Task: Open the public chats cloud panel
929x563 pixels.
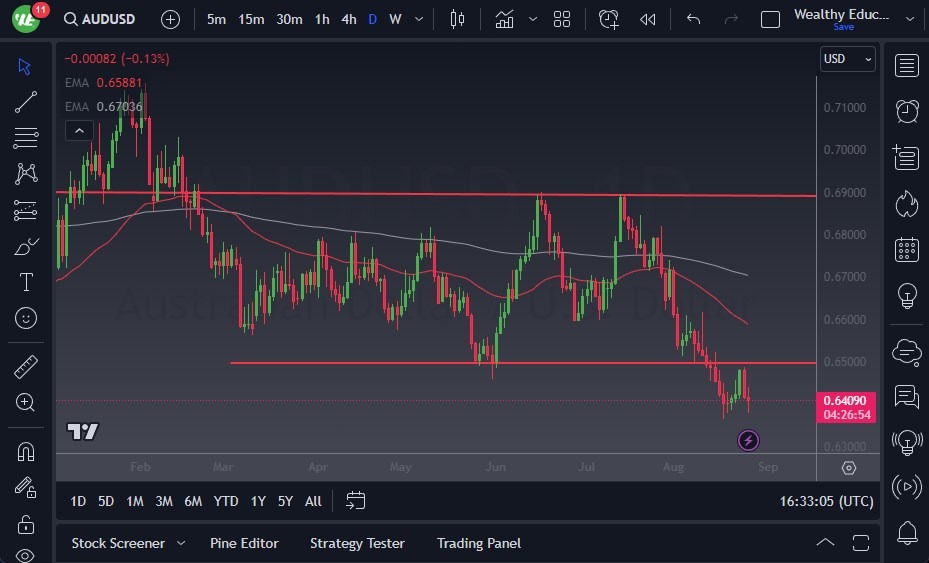Action: coord(906,352)
